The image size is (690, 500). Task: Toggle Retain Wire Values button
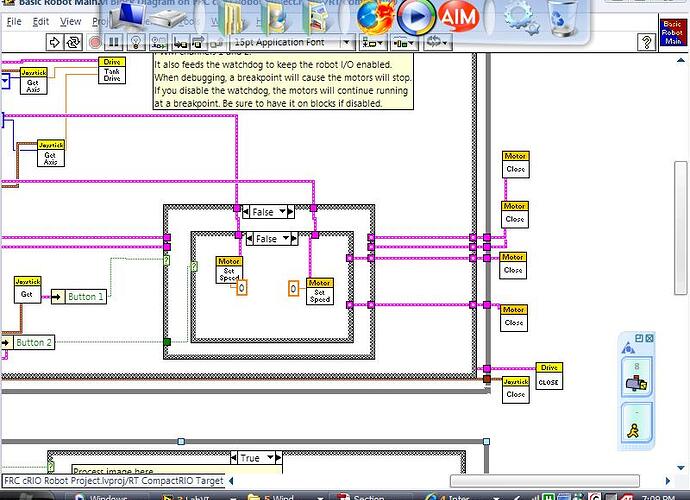click(x=158, y=43)
